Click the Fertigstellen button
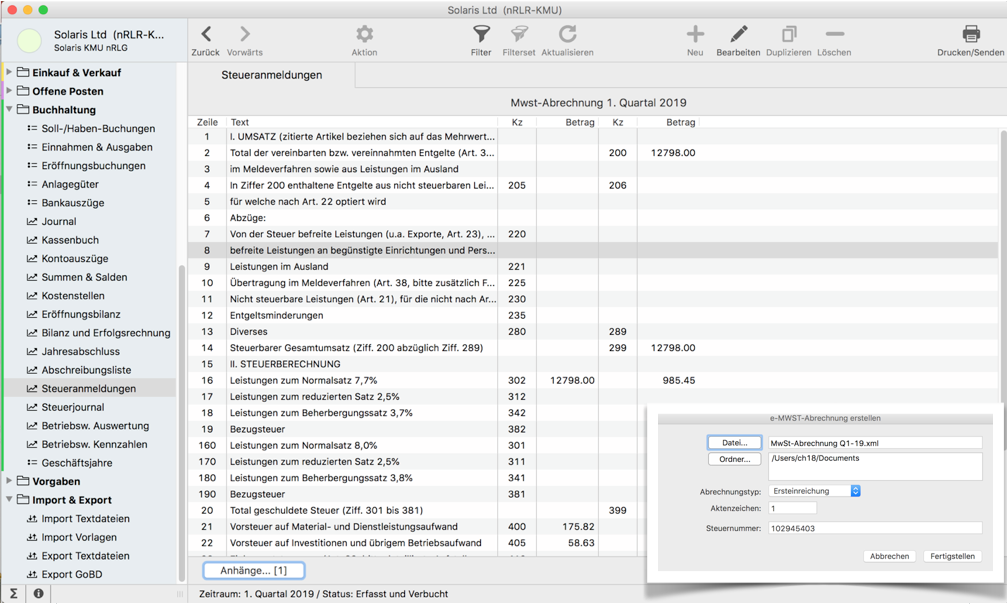 951,556
